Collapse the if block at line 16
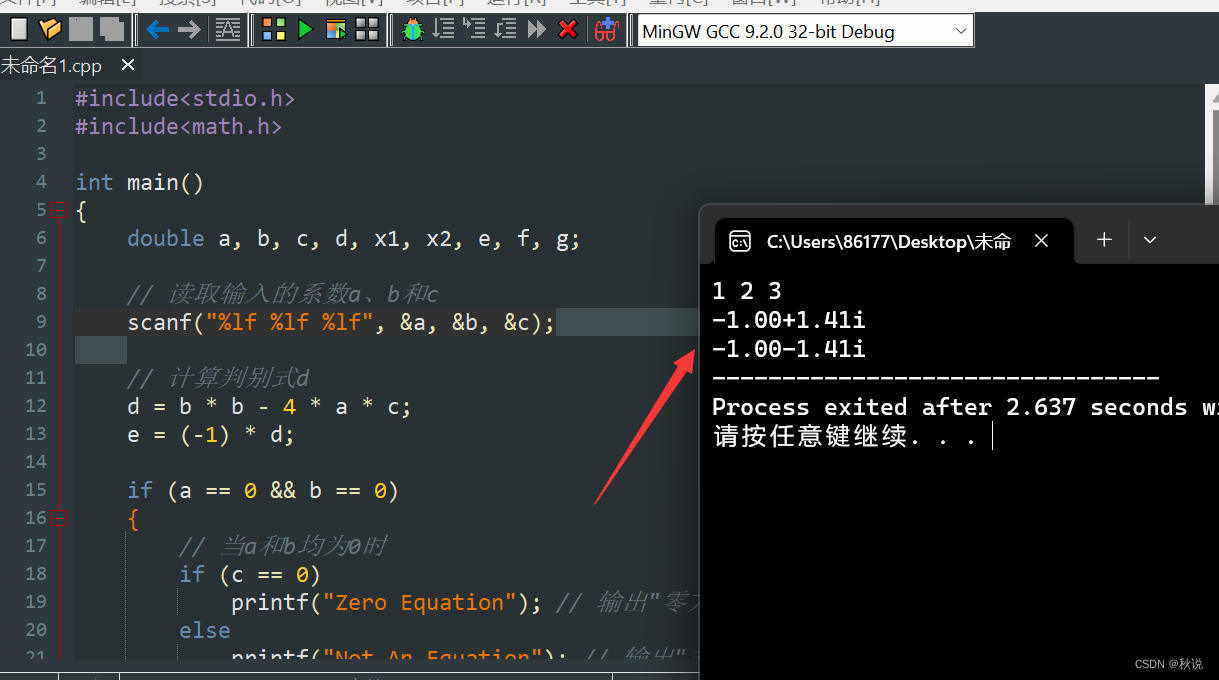The height and width of the screenshot is (680, 1219). pyautogui.click(x=60, y=517)
